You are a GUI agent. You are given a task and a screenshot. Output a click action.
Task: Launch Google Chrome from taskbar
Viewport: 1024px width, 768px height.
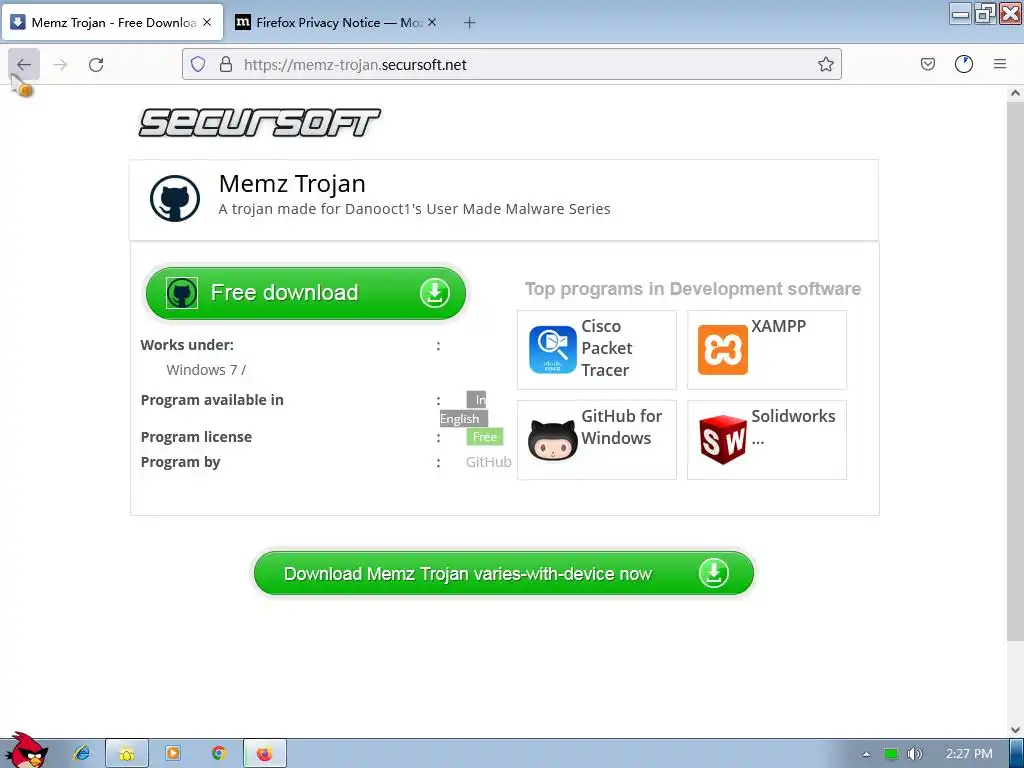(219, 754)
